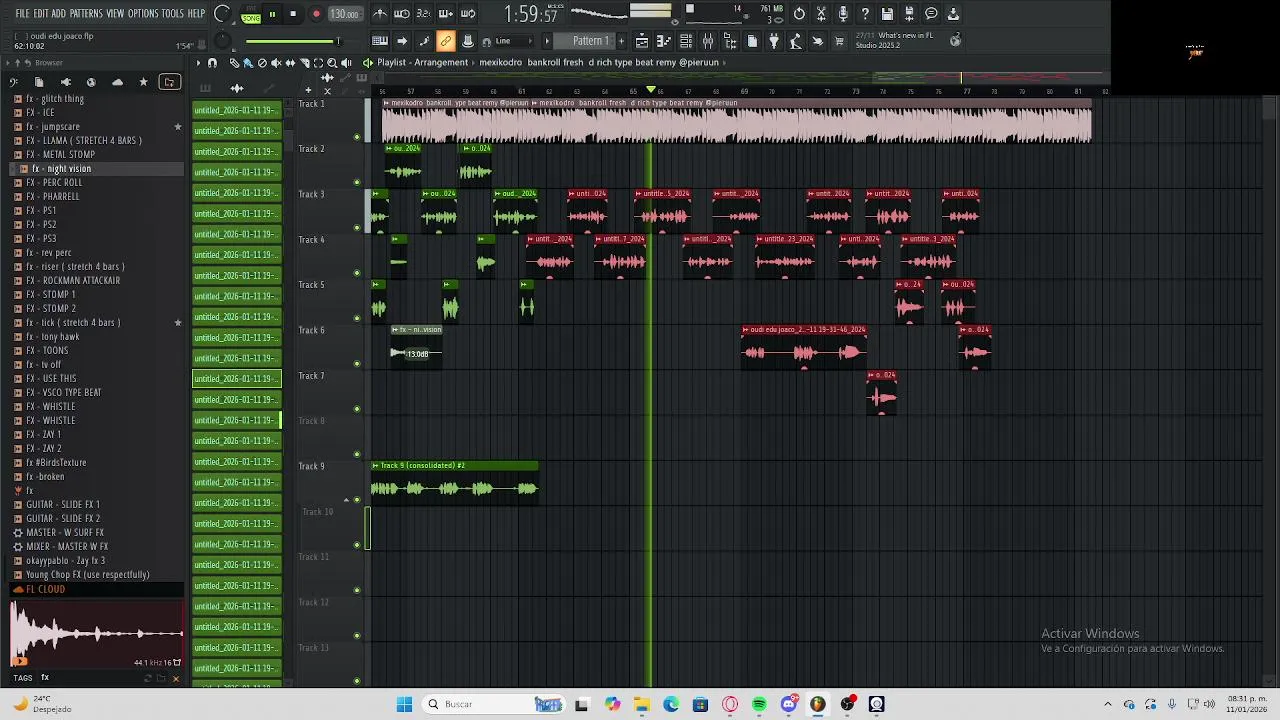Mute Track 6 using its green dot
The image size is (1280, 720).
pos(357,363)
